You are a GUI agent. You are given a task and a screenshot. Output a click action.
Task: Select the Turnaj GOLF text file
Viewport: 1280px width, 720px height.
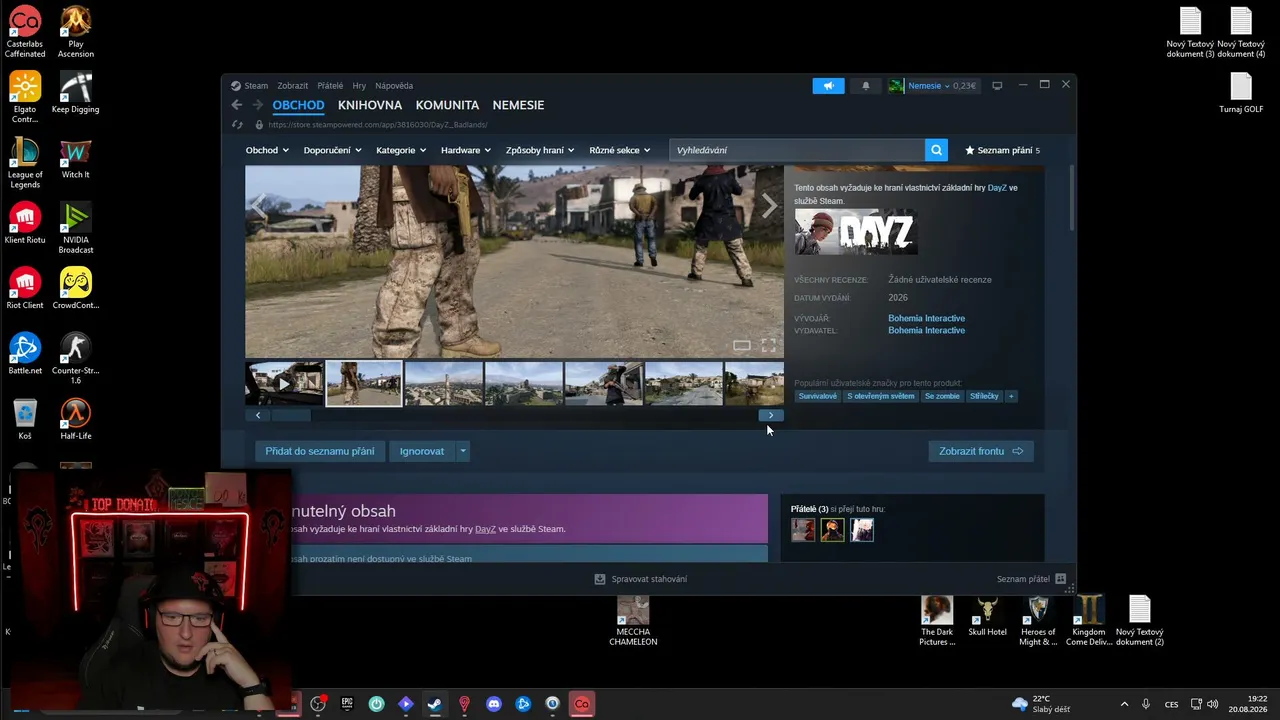pyautogui.click(x=1241, y=93)
